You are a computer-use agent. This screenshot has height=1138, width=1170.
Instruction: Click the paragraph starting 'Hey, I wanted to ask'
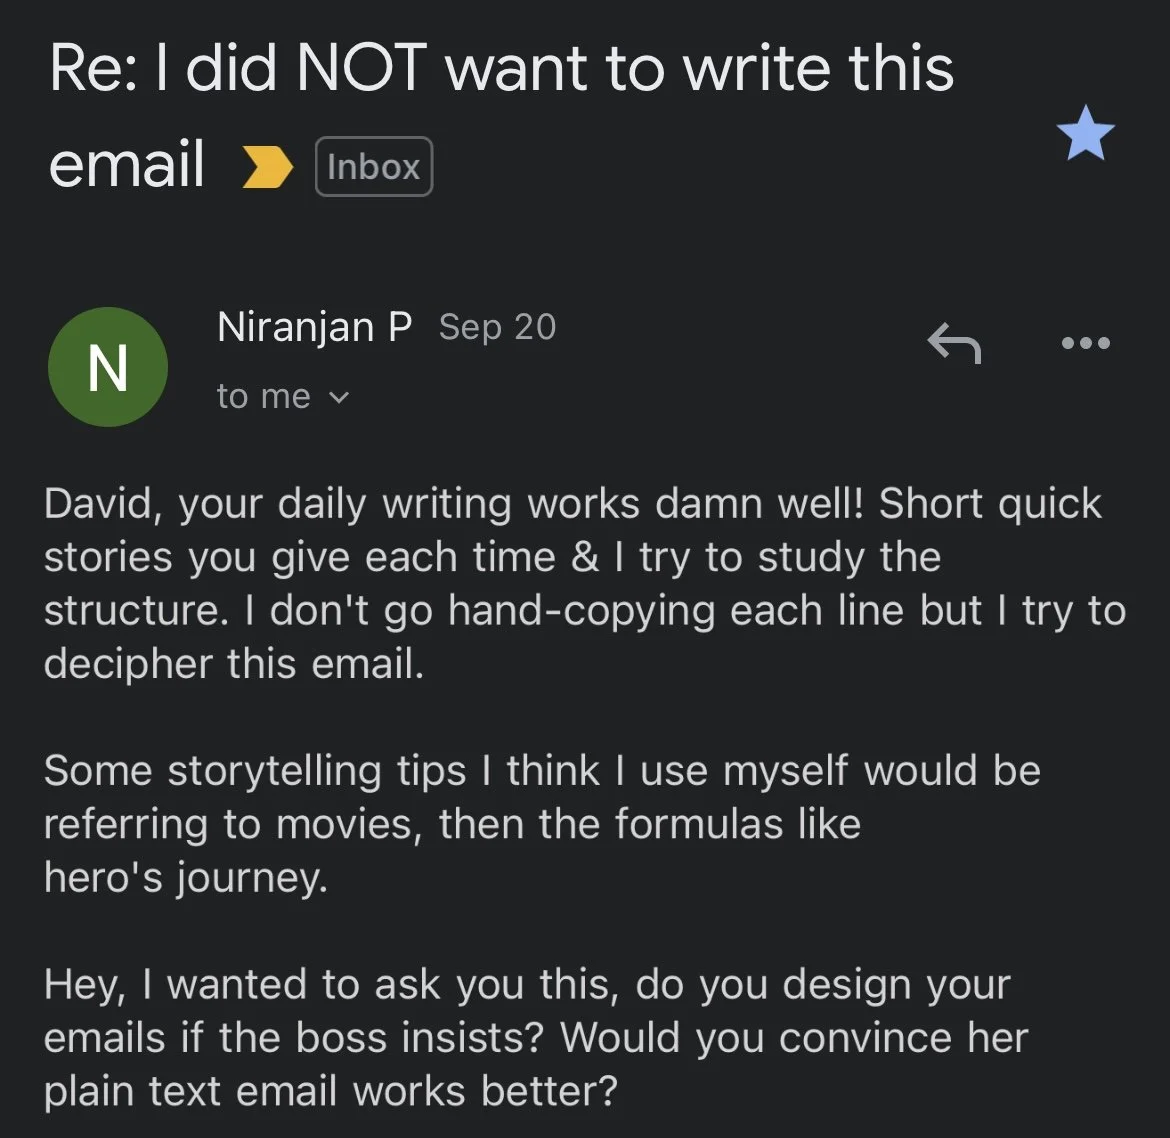point(526,985)
